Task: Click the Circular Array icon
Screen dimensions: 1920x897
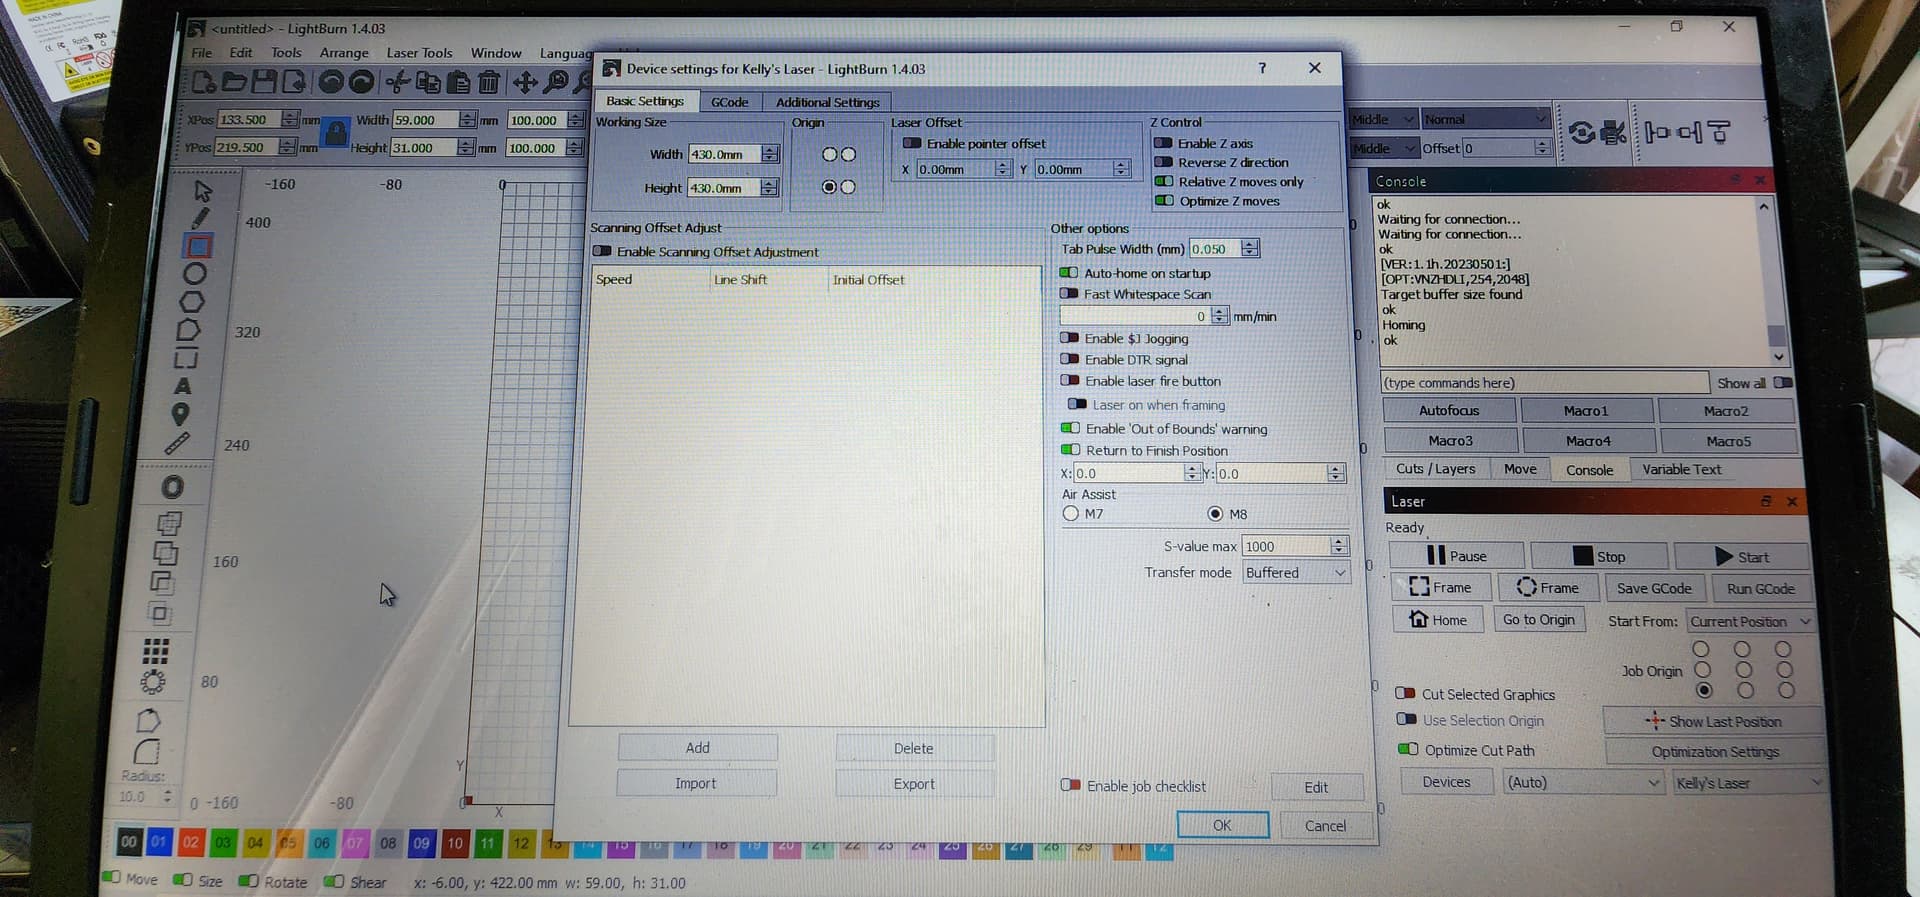Action: [x=153, y=682]
